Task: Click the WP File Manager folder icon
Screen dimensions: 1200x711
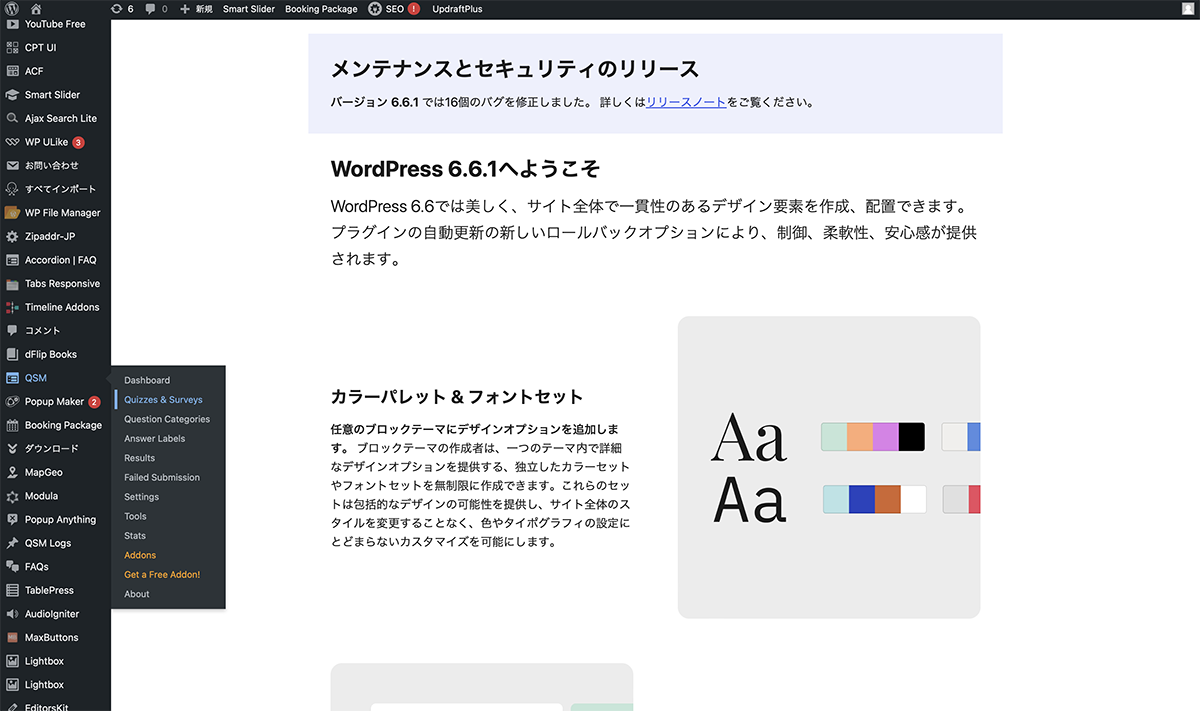Action: coord(12,213)
